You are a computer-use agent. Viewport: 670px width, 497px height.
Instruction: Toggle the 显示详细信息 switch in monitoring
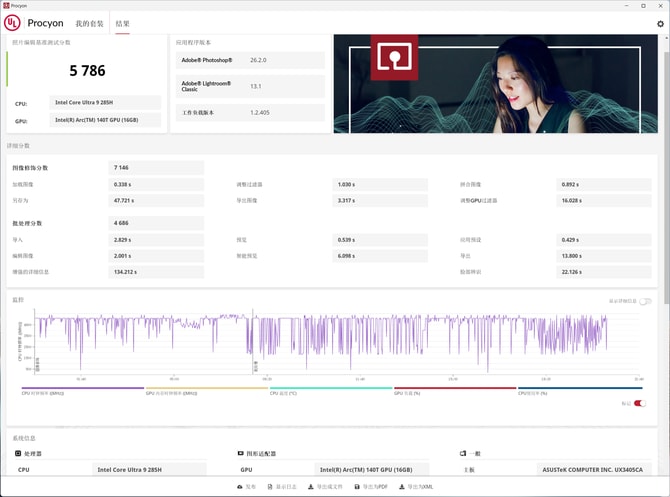(x=646, y=301)
